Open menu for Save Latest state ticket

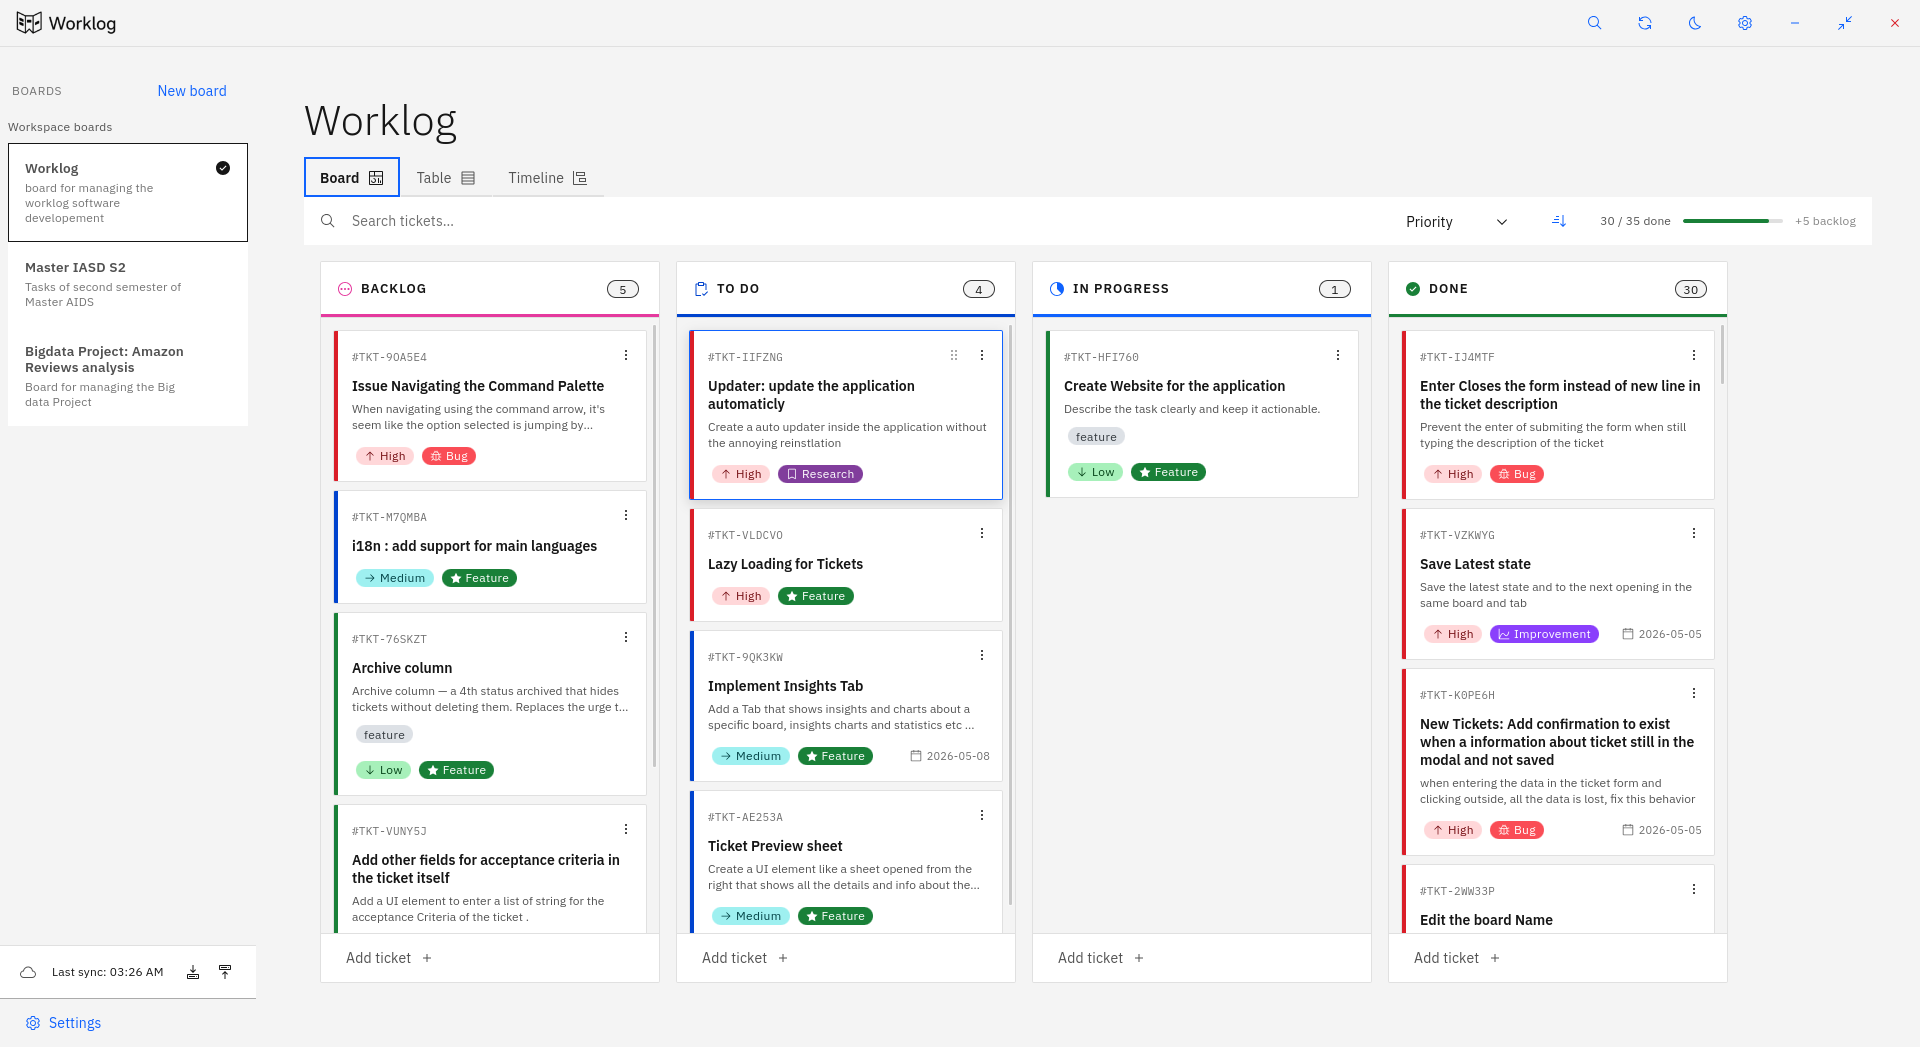(x=1694, y=533)
